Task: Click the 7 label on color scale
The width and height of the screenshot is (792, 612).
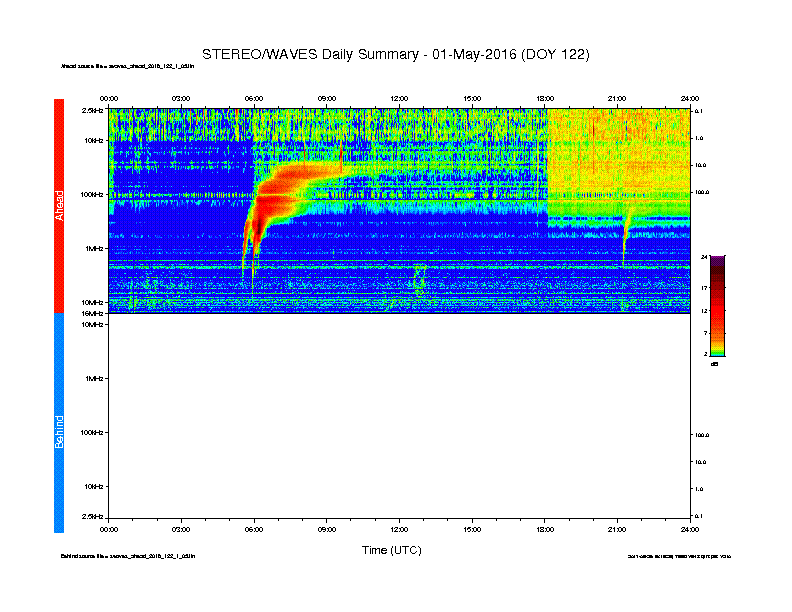Action: 706,333
